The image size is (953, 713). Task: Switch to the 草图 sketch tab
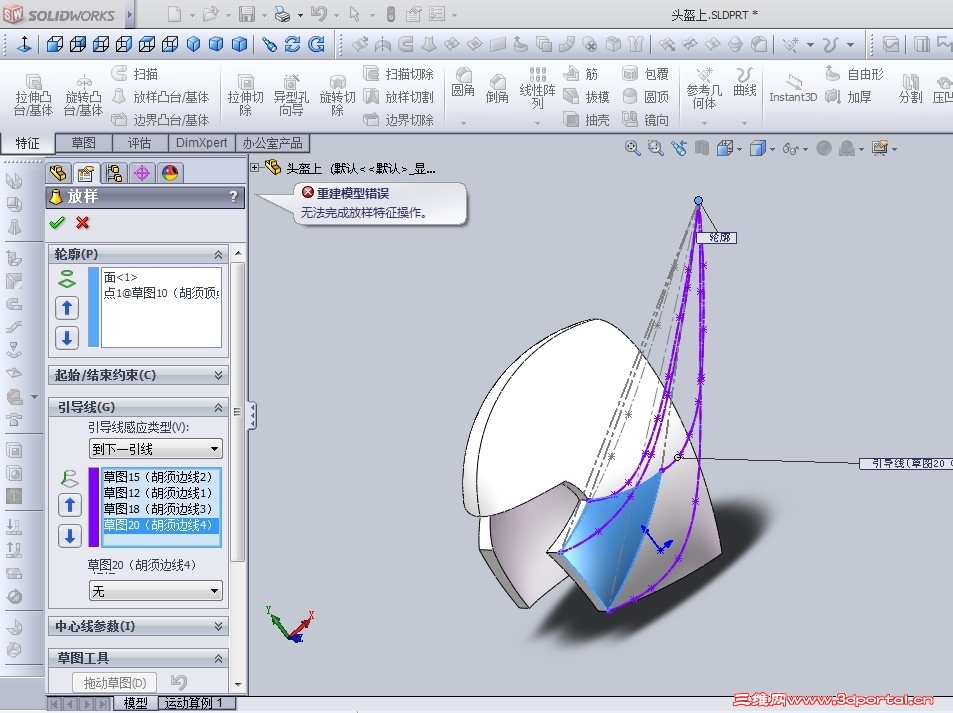click(x=84, y=143)
